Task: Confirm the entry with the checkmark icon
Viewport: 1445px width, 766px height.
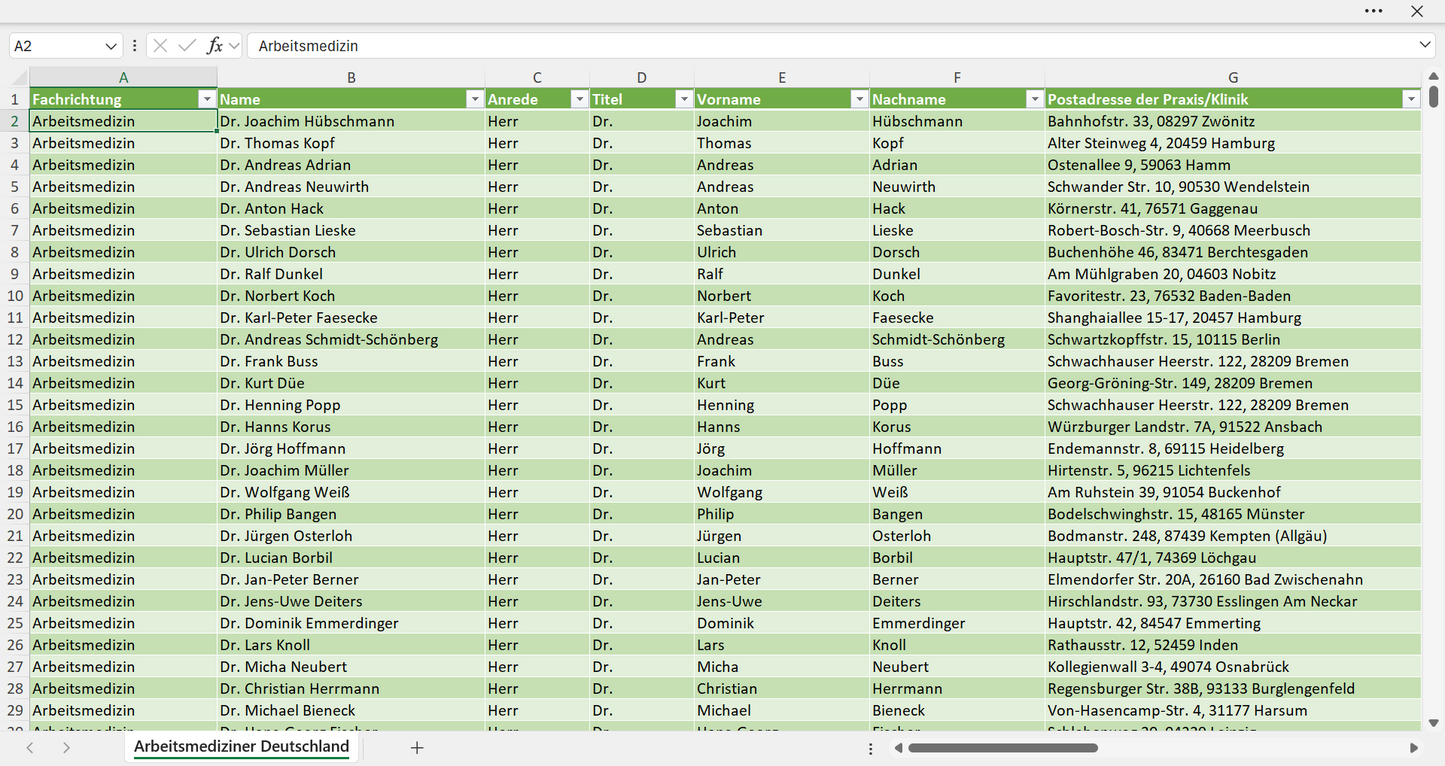Action: pyautogui.click(x=187, y=46)
